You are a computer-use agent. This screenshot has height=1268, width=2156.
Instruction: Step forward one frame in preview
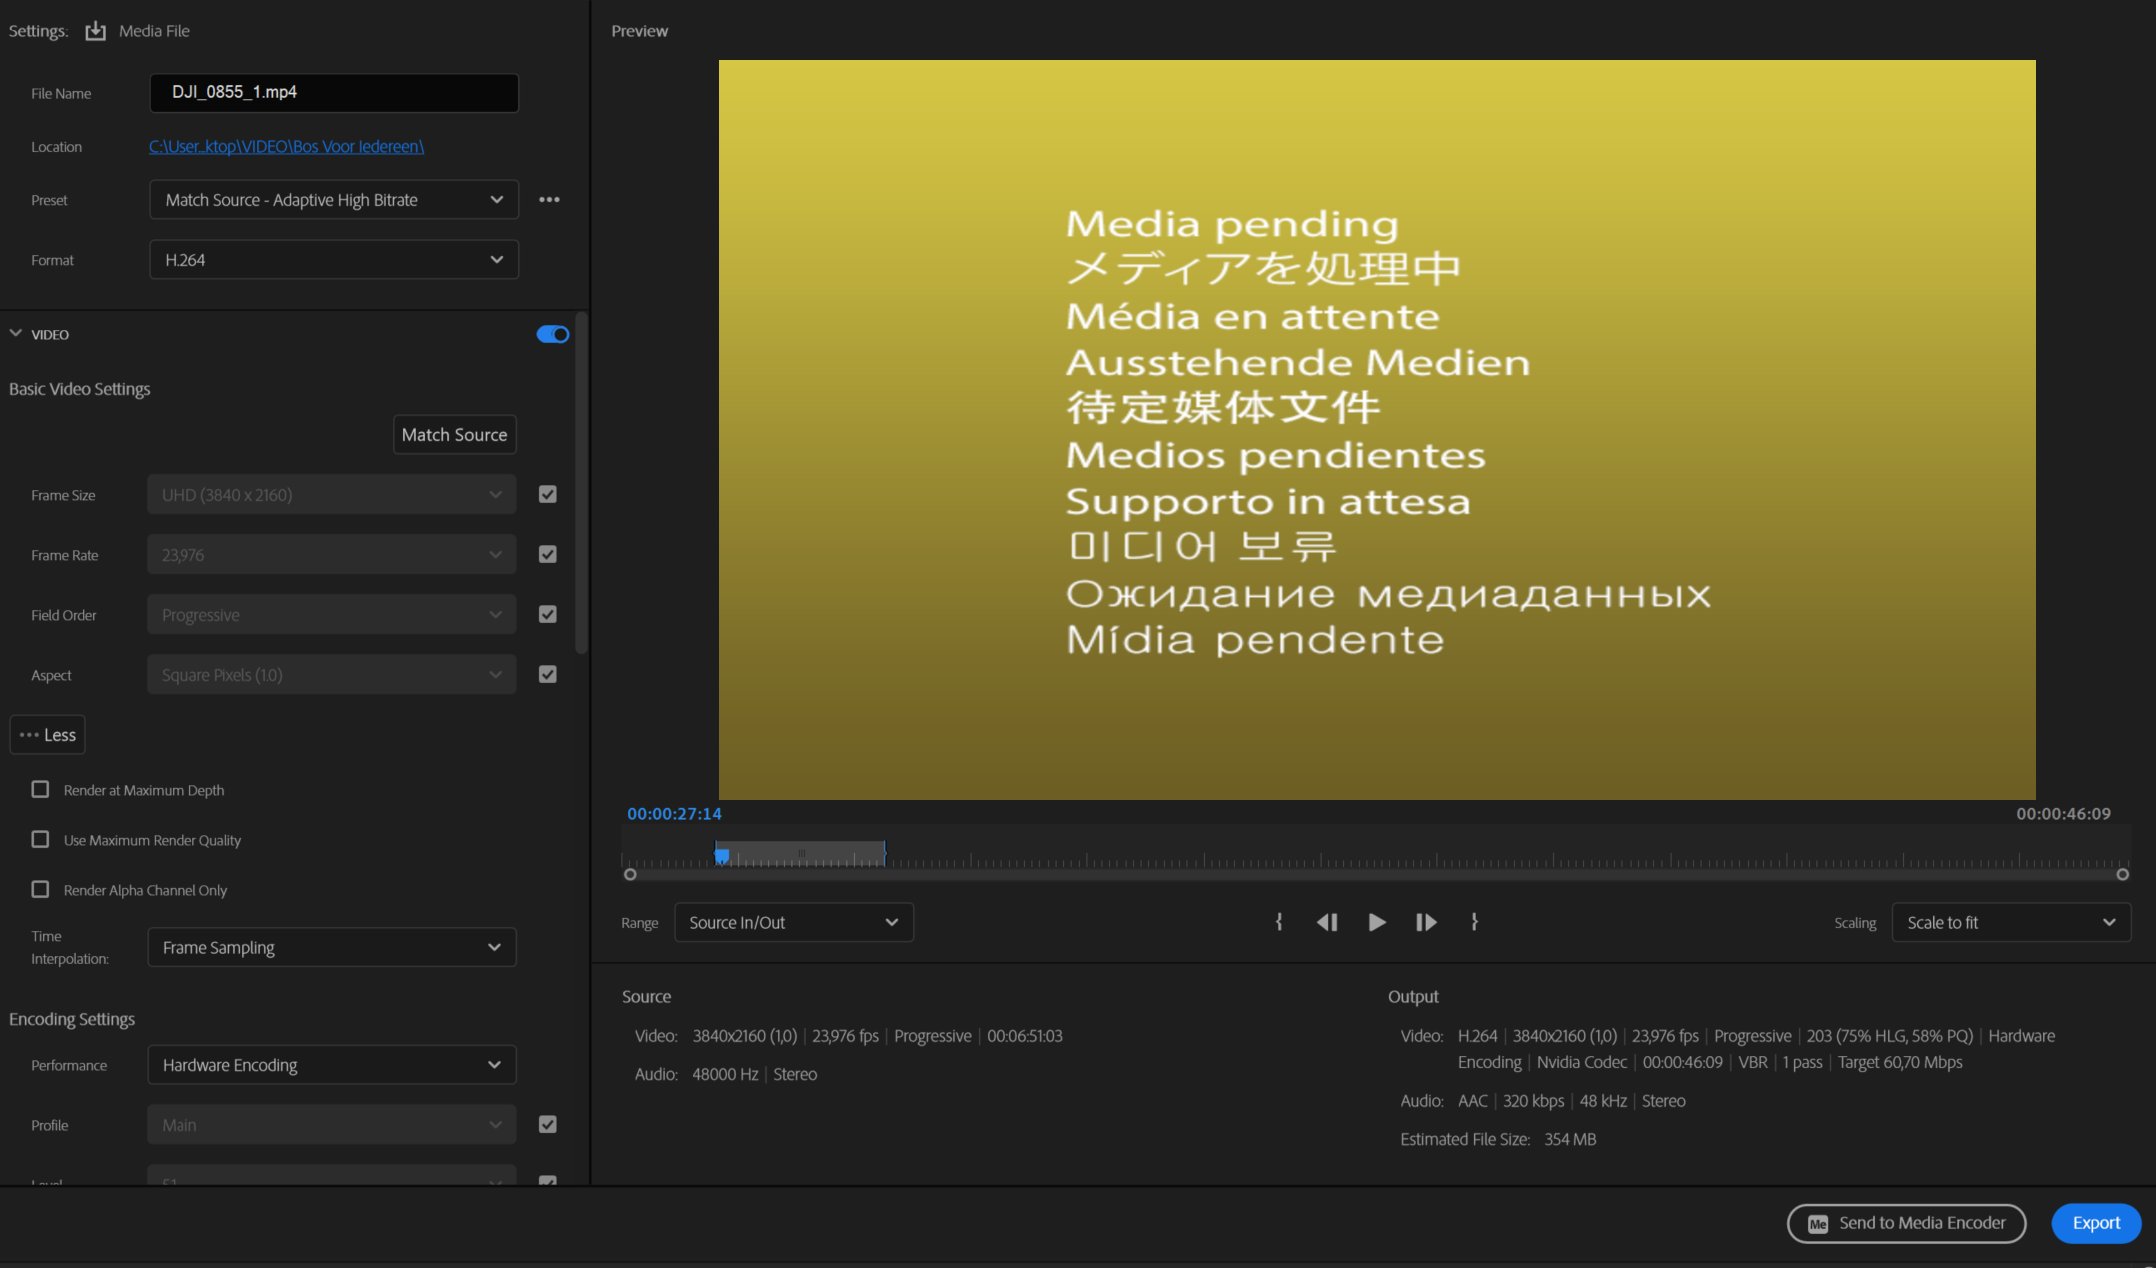(x=1426, y=922)
